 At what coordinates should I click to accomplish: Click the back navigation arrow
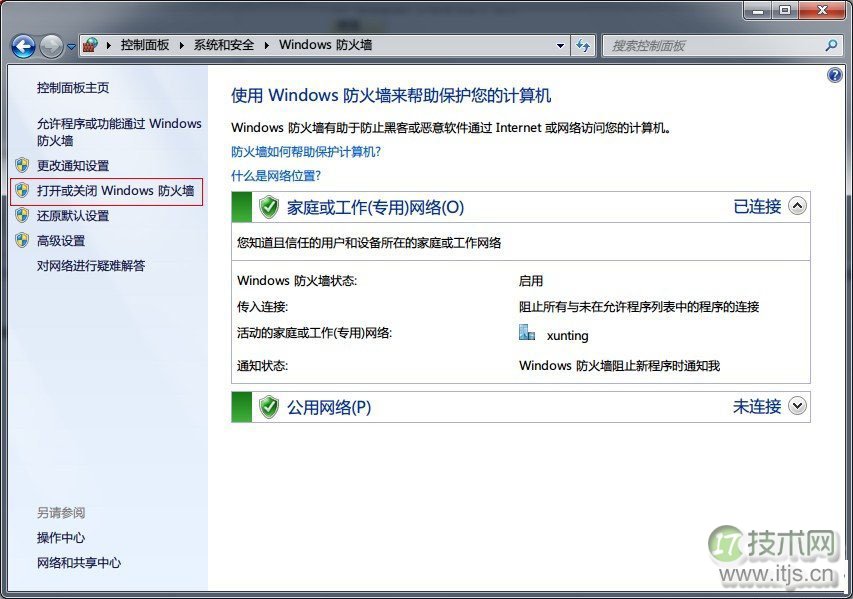(22, 46)
